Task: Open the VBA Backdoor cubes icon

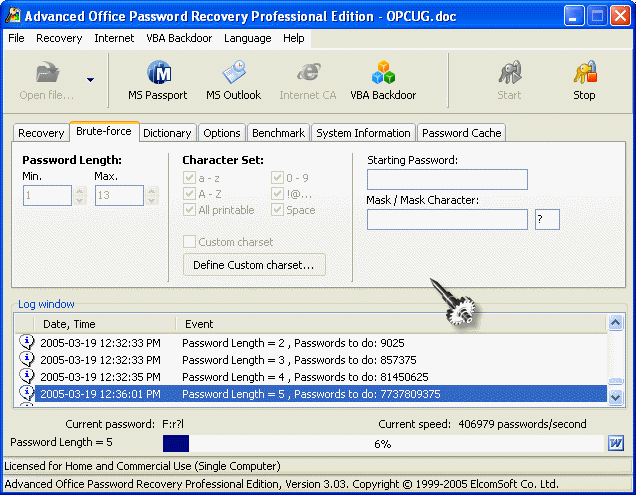Action: [x=383, y=72]
